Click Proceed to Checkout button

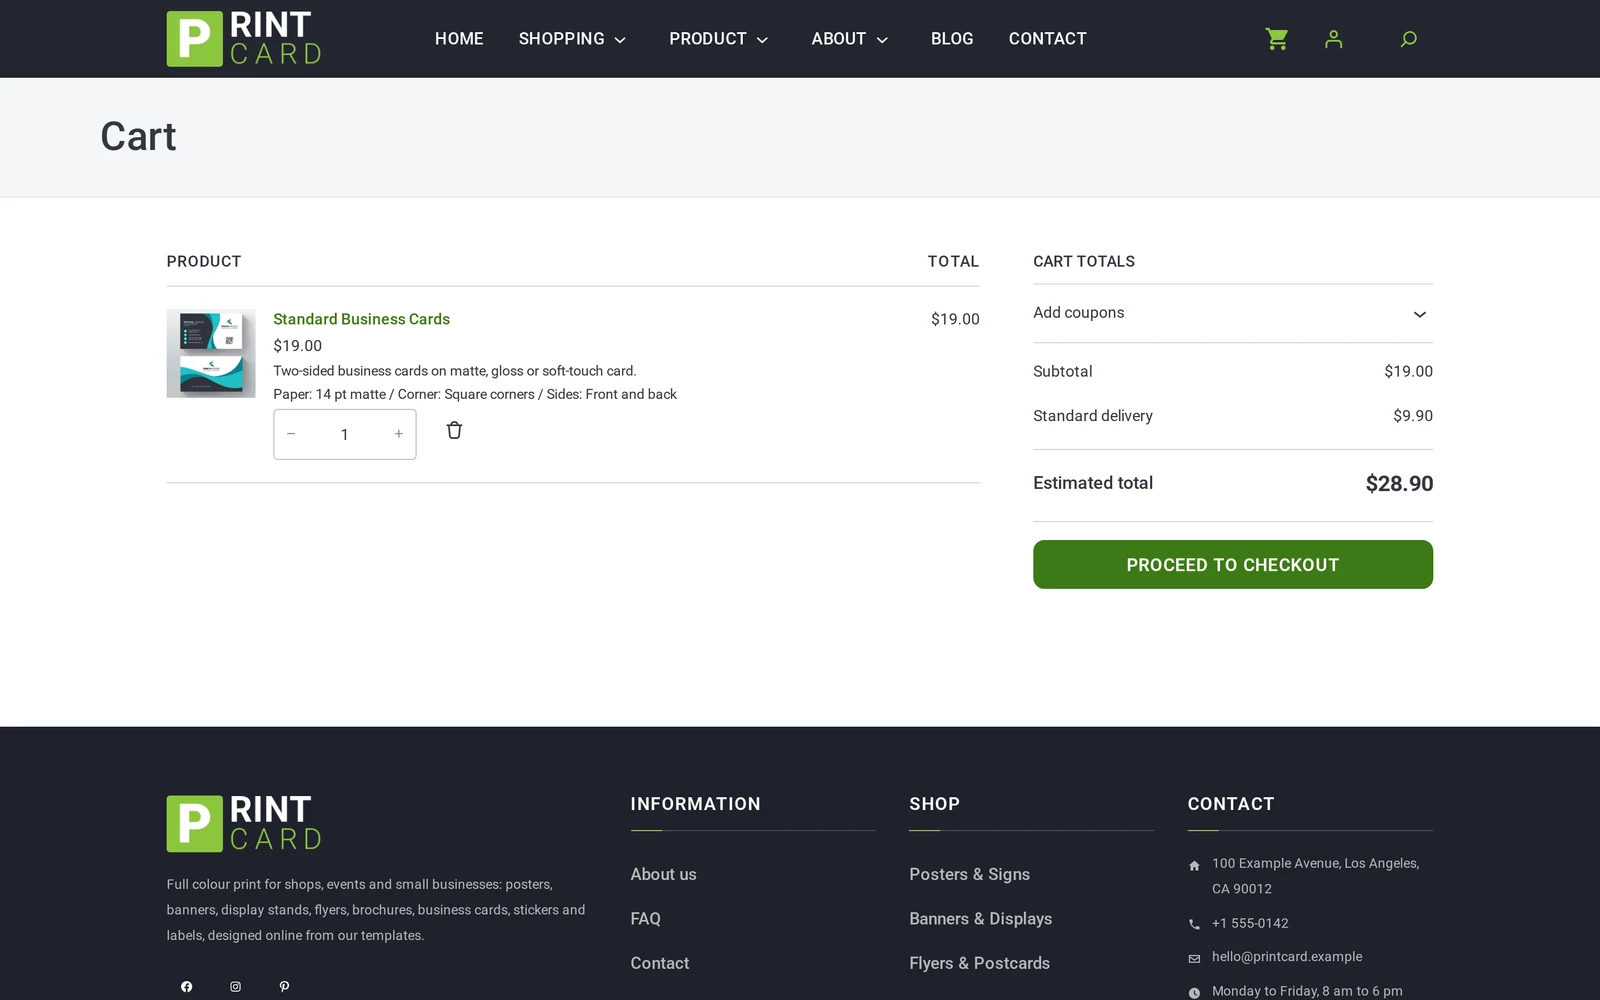[x=1232, y=565]
